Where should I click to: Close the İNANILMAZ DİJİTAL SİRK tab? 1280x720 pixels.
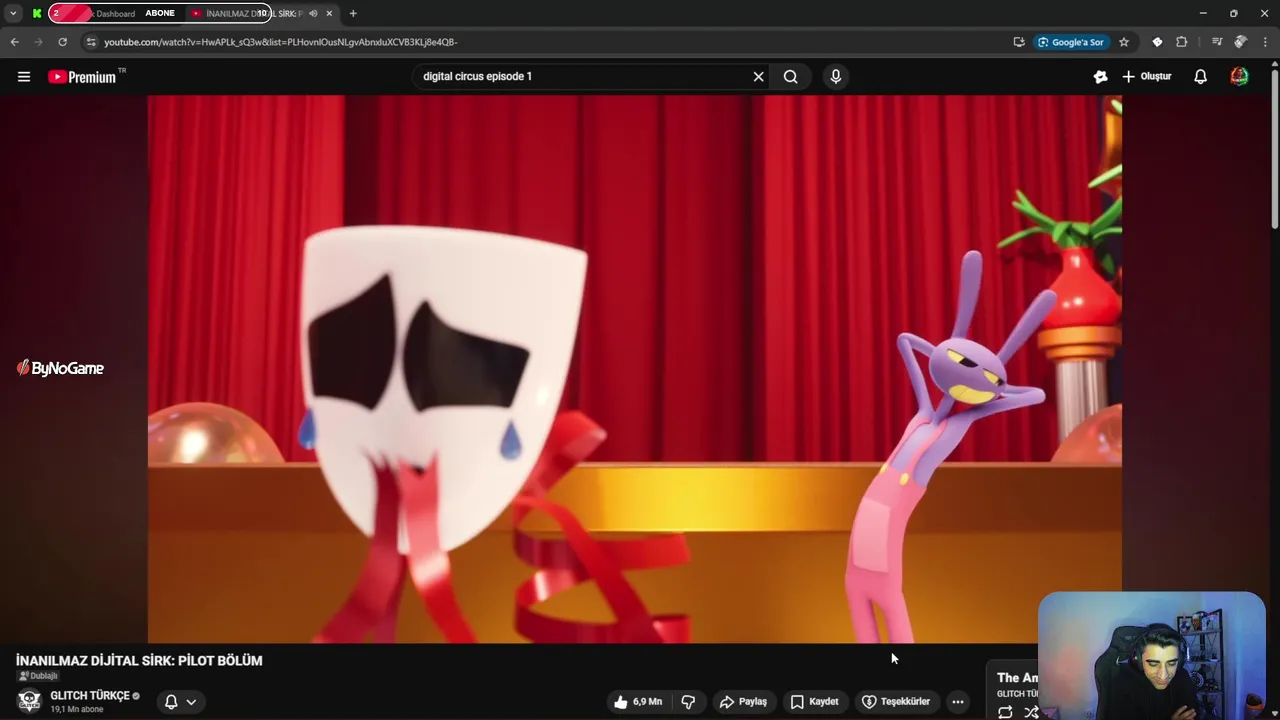click(x=329, y=13)
